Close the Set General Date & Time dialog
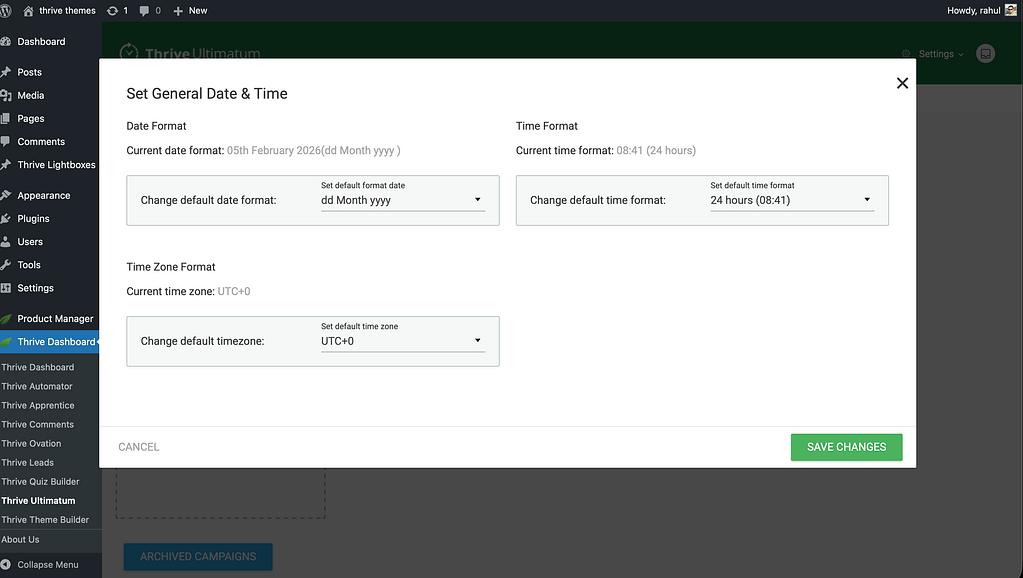Viewport: 1023px width, 578px height. (902, 83)
